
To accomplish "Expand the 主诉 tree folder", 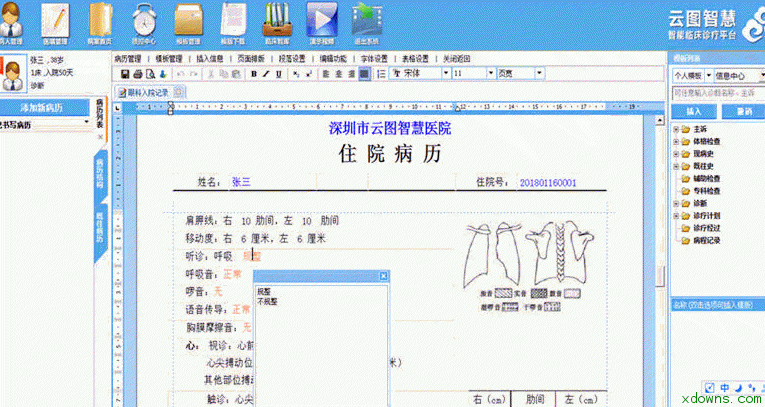I will click(676, 129).
